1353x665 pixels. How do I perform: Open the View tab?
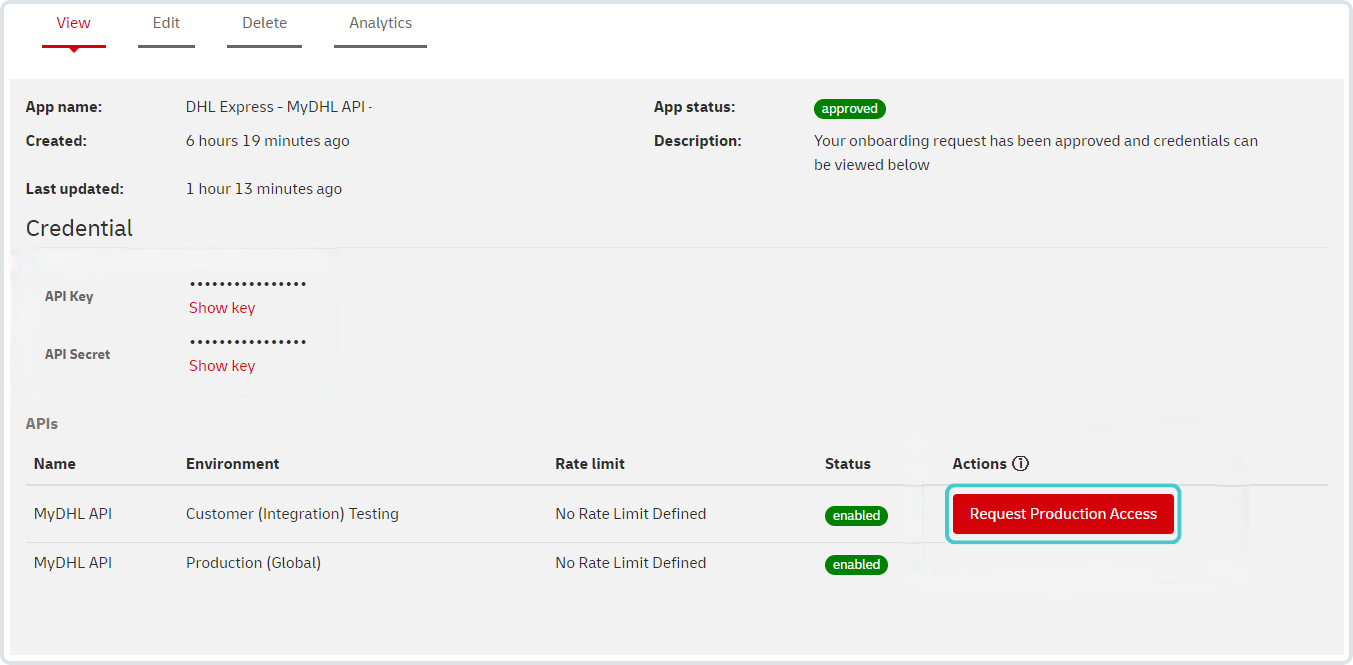pyautogui.click(x=74, y=23)
